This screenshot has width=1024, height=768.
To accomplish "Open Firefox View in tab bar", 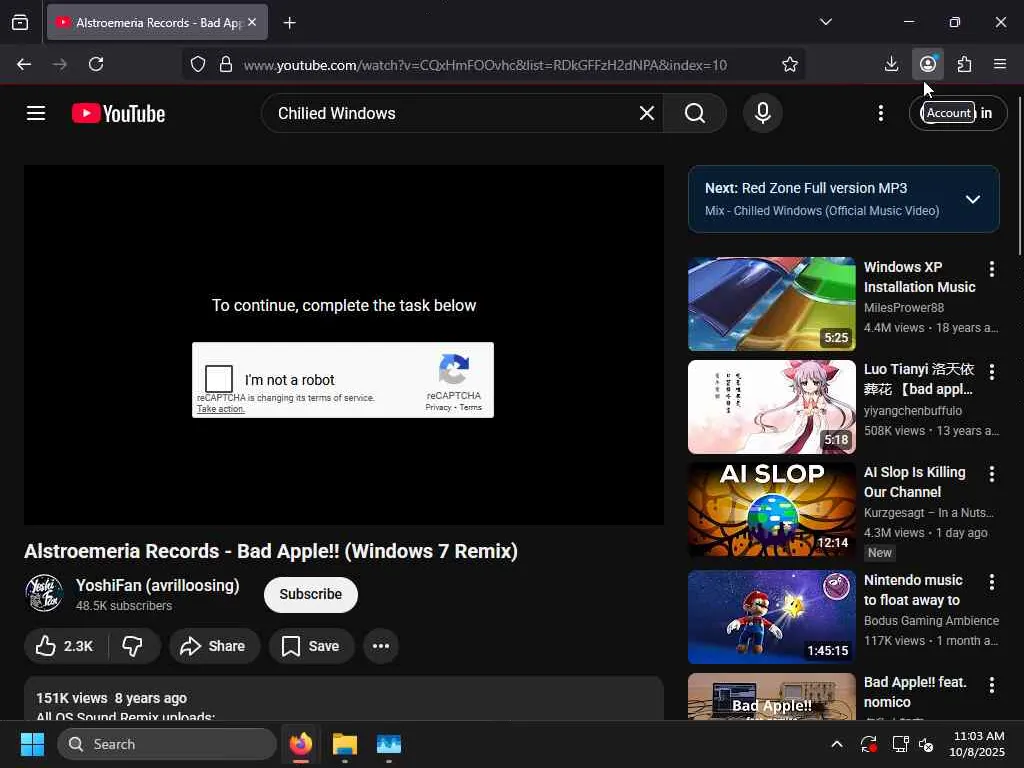I will [20, 22].
